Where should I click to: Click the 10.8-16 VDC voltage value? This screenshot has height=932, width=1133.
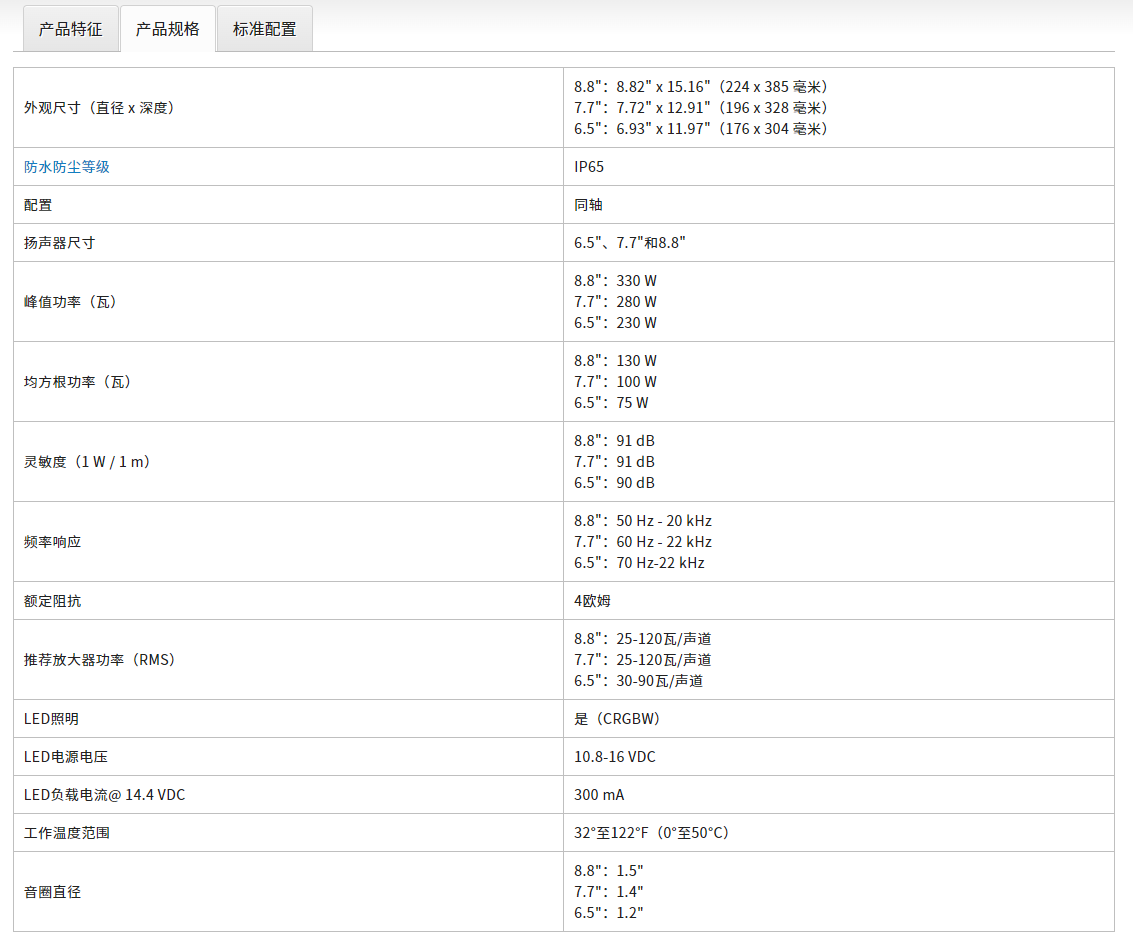pos(615,757)
